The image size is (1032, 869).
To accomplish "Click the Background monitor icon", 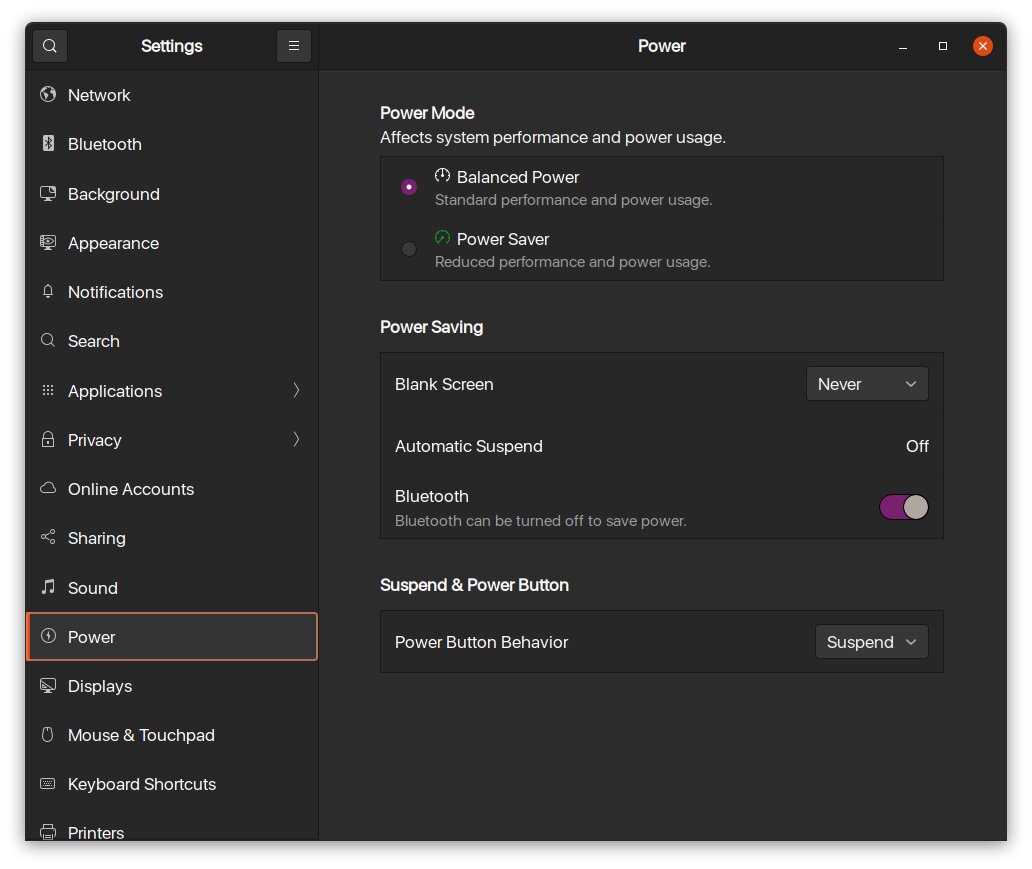I will (47, 194).
